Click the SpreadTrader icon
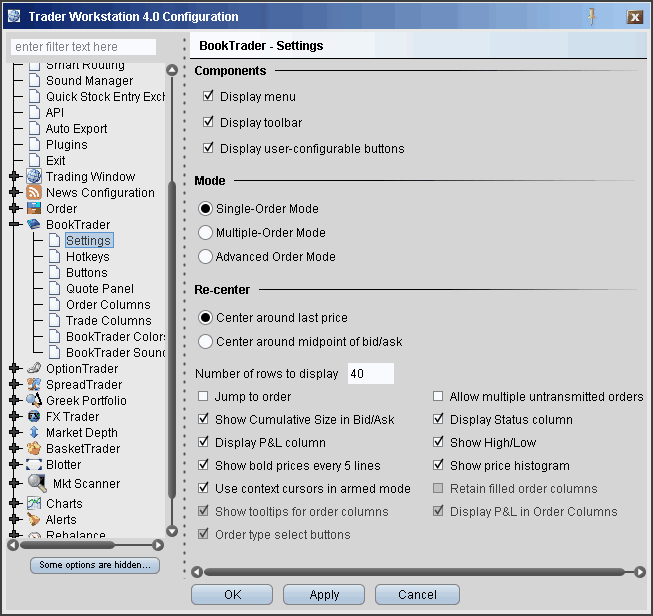Image resolution: width=653 pixels, height=616 pixels. click(x=34, y=384)
